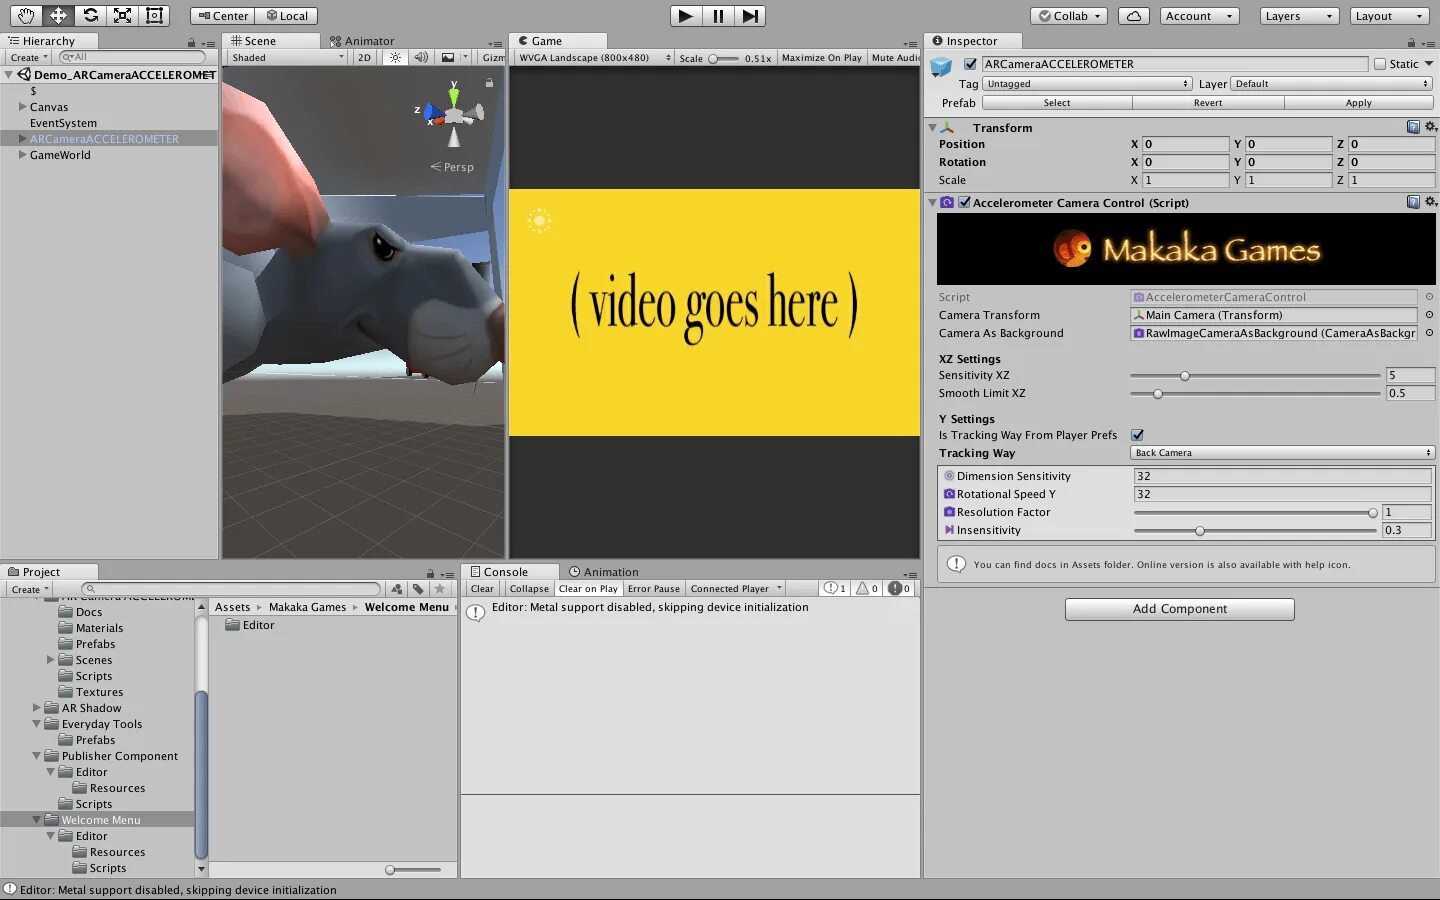Open the Collab dropdown
Viewport: 1440px width, 900px height.
pos(1069,16)
